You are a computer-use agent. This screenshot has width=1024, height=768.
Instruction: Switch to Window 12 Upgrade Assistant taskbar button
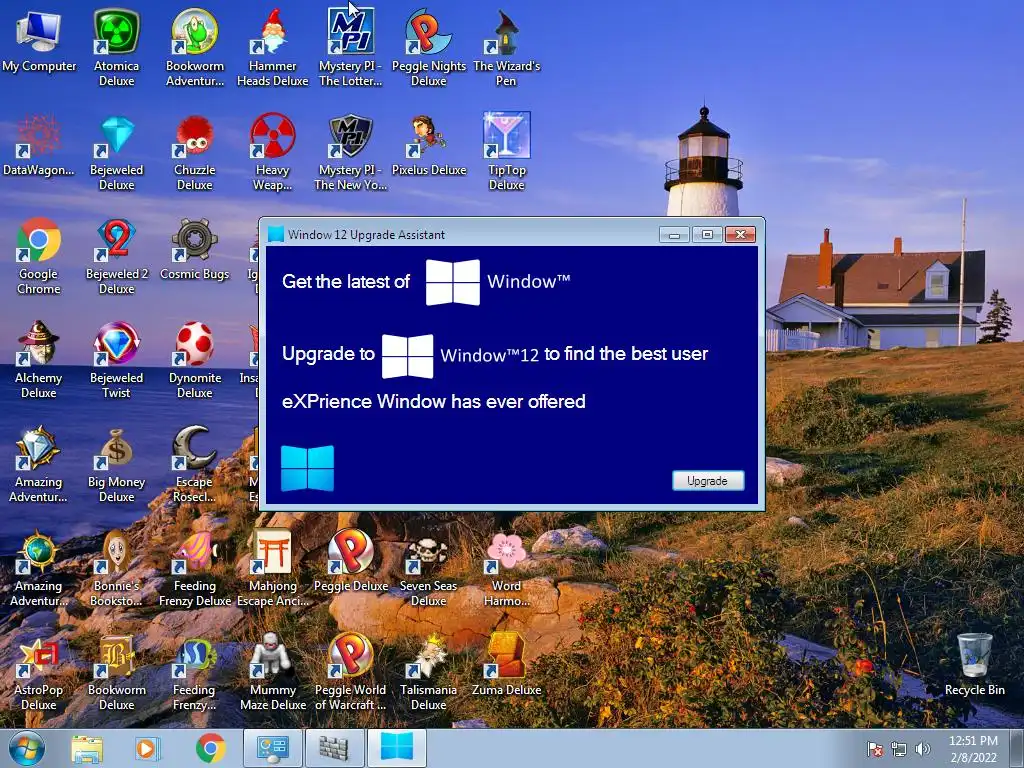coord(397,748)
